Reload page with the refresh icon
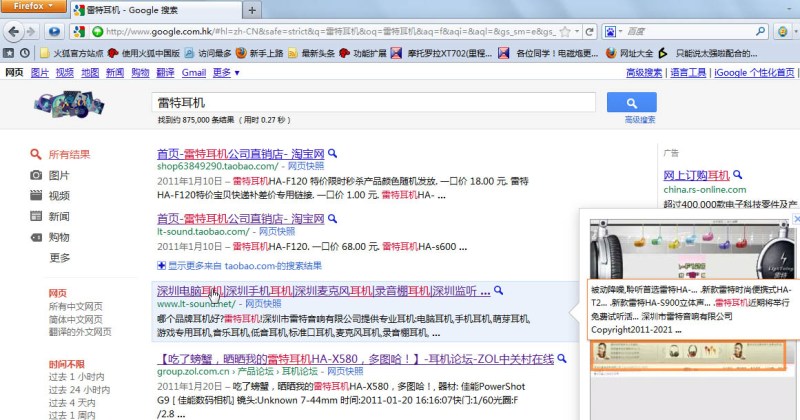 coord(589,32)
